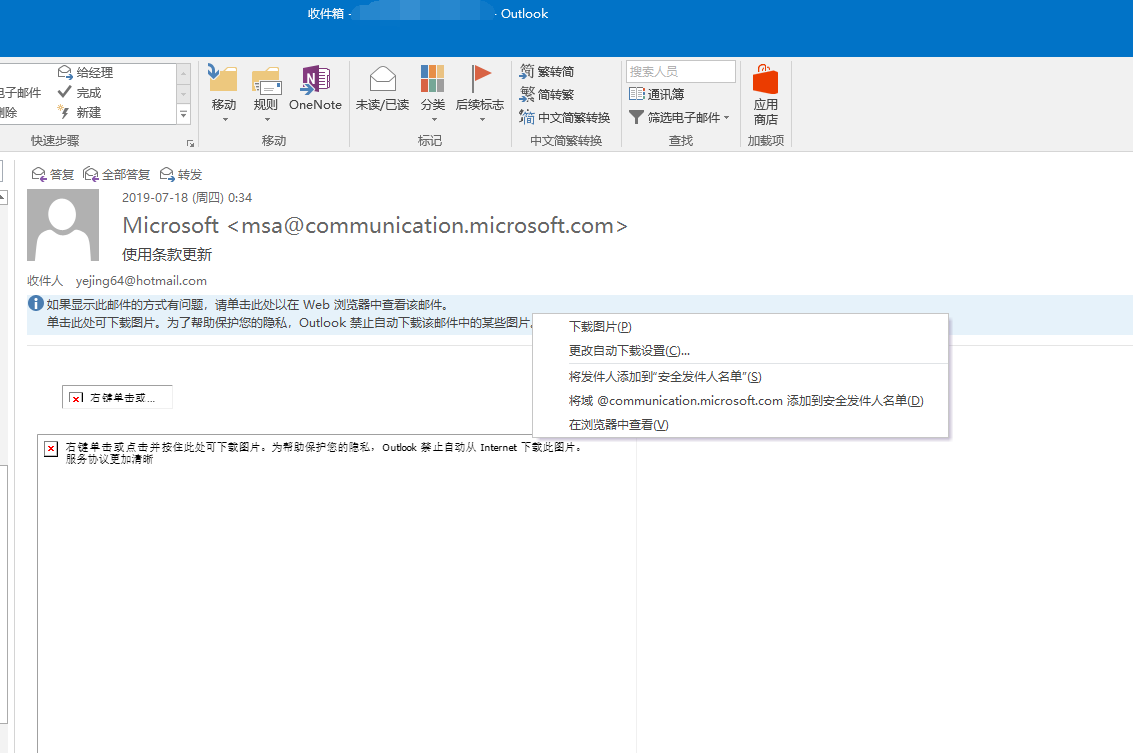Screen dimensions: 1133x753
Task: Click the Forward (转发) button
Action: (x=181, y=175)
